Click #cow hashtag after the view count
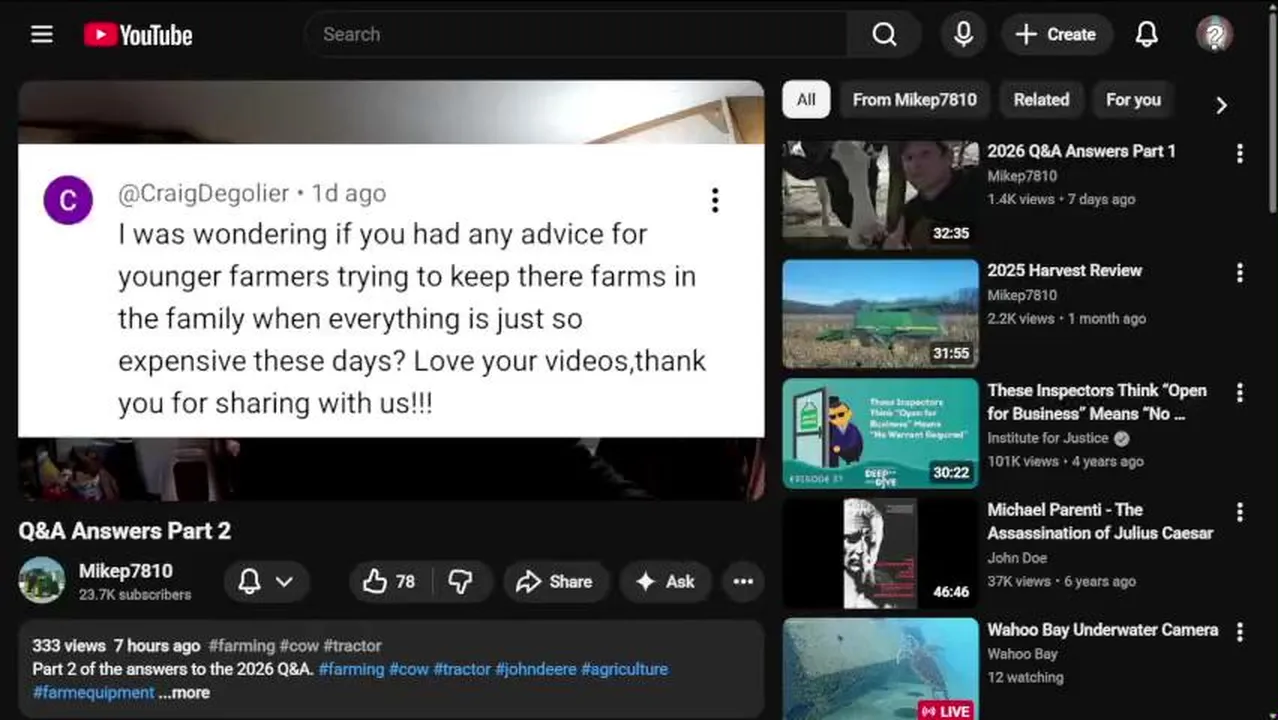Screen dimensions: 1278x720 pos(298,646)
